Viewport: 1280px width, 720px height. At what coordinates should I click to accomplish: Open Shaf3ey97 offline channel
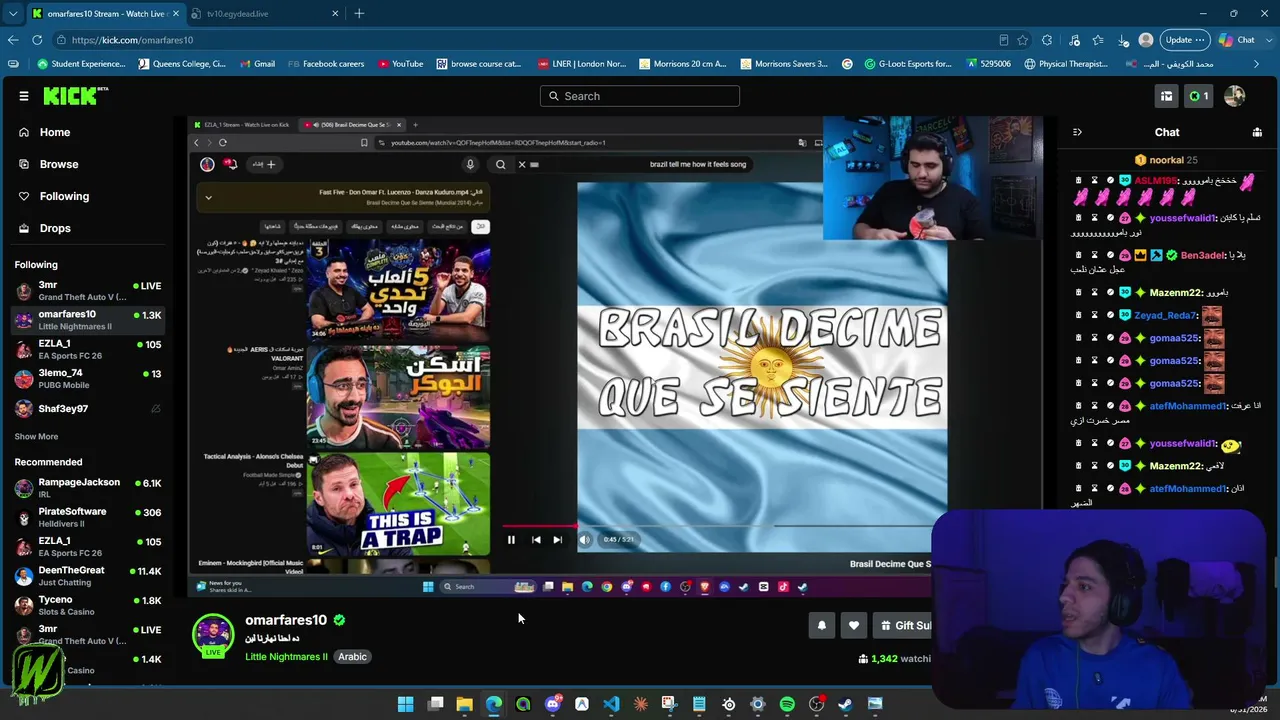point(89,409)
